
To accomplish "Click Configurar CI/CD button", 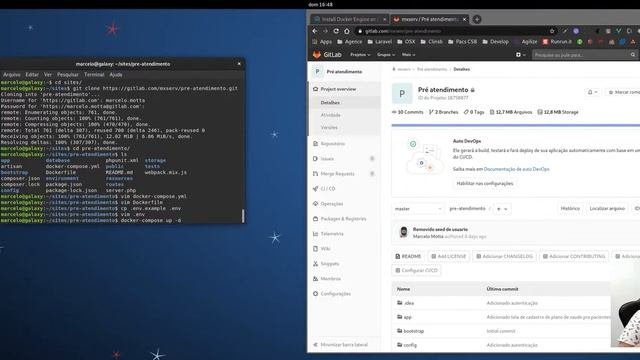I will [x=416, y=270].
